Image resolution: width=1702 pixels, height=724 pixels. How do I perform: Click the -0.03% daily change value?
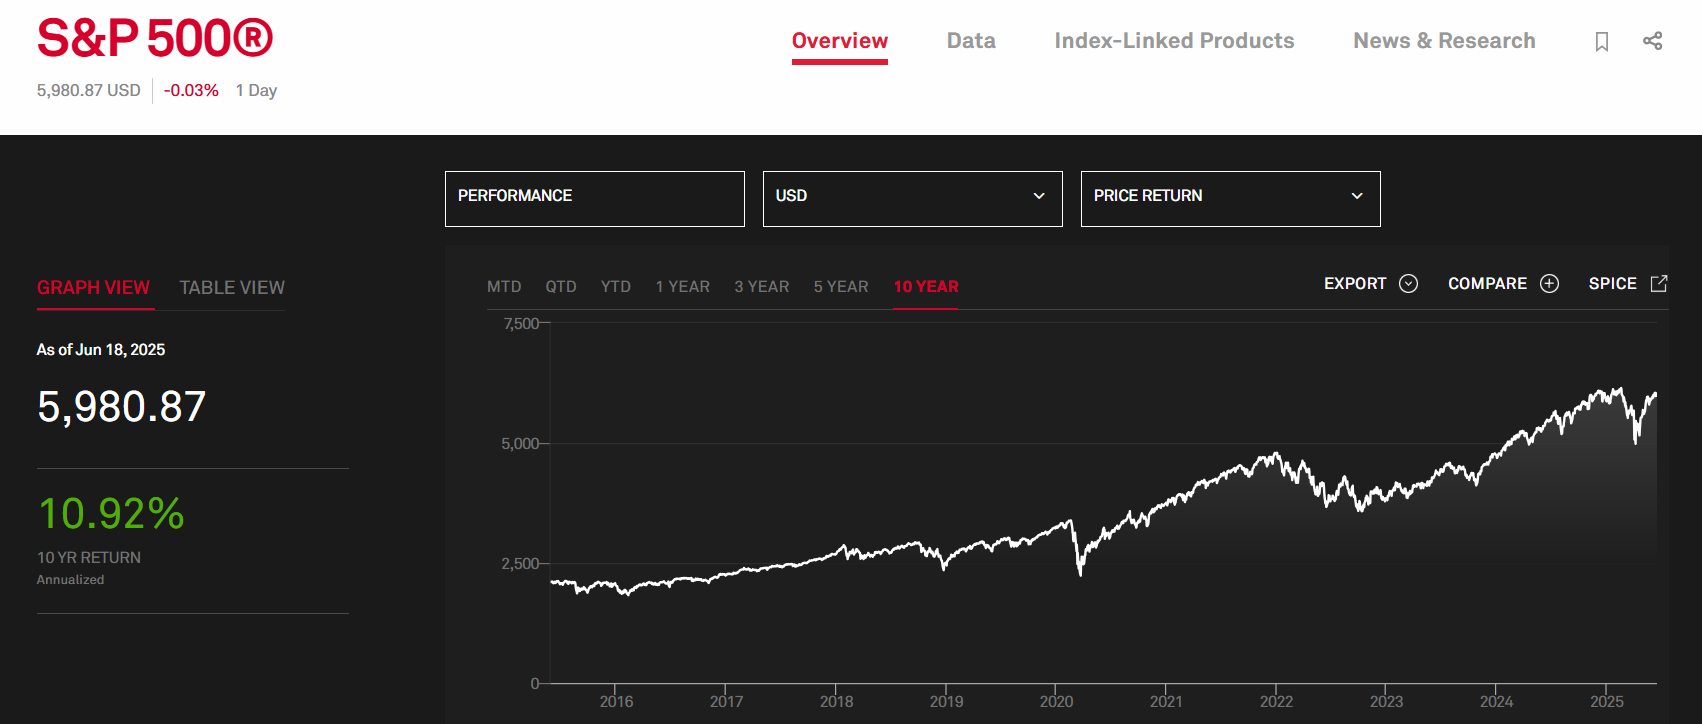coord(191,90)
